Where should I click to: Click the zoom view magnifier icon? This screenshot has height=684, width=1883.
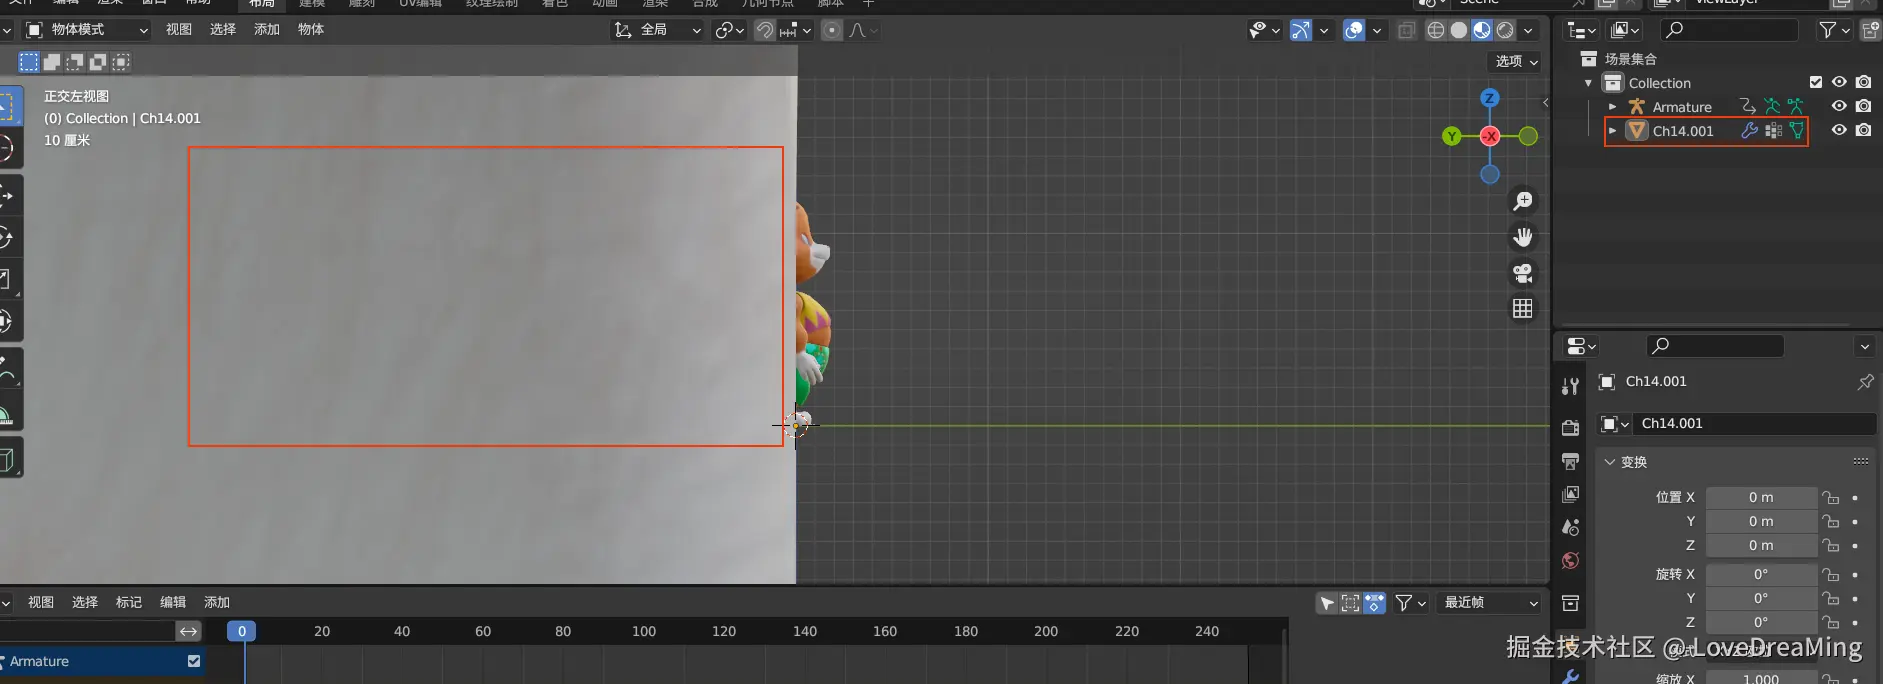(1523, 201)
